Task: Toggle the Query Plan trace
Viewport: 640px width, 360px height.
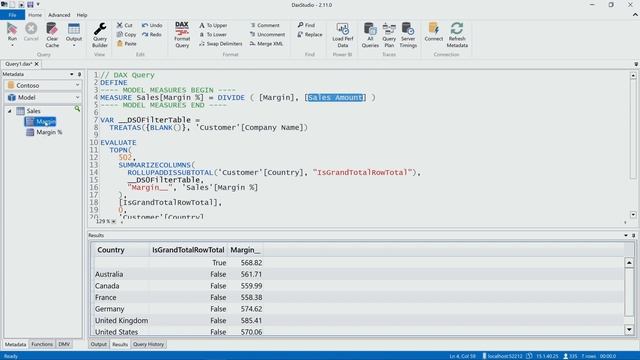Action: coord(389,35)
